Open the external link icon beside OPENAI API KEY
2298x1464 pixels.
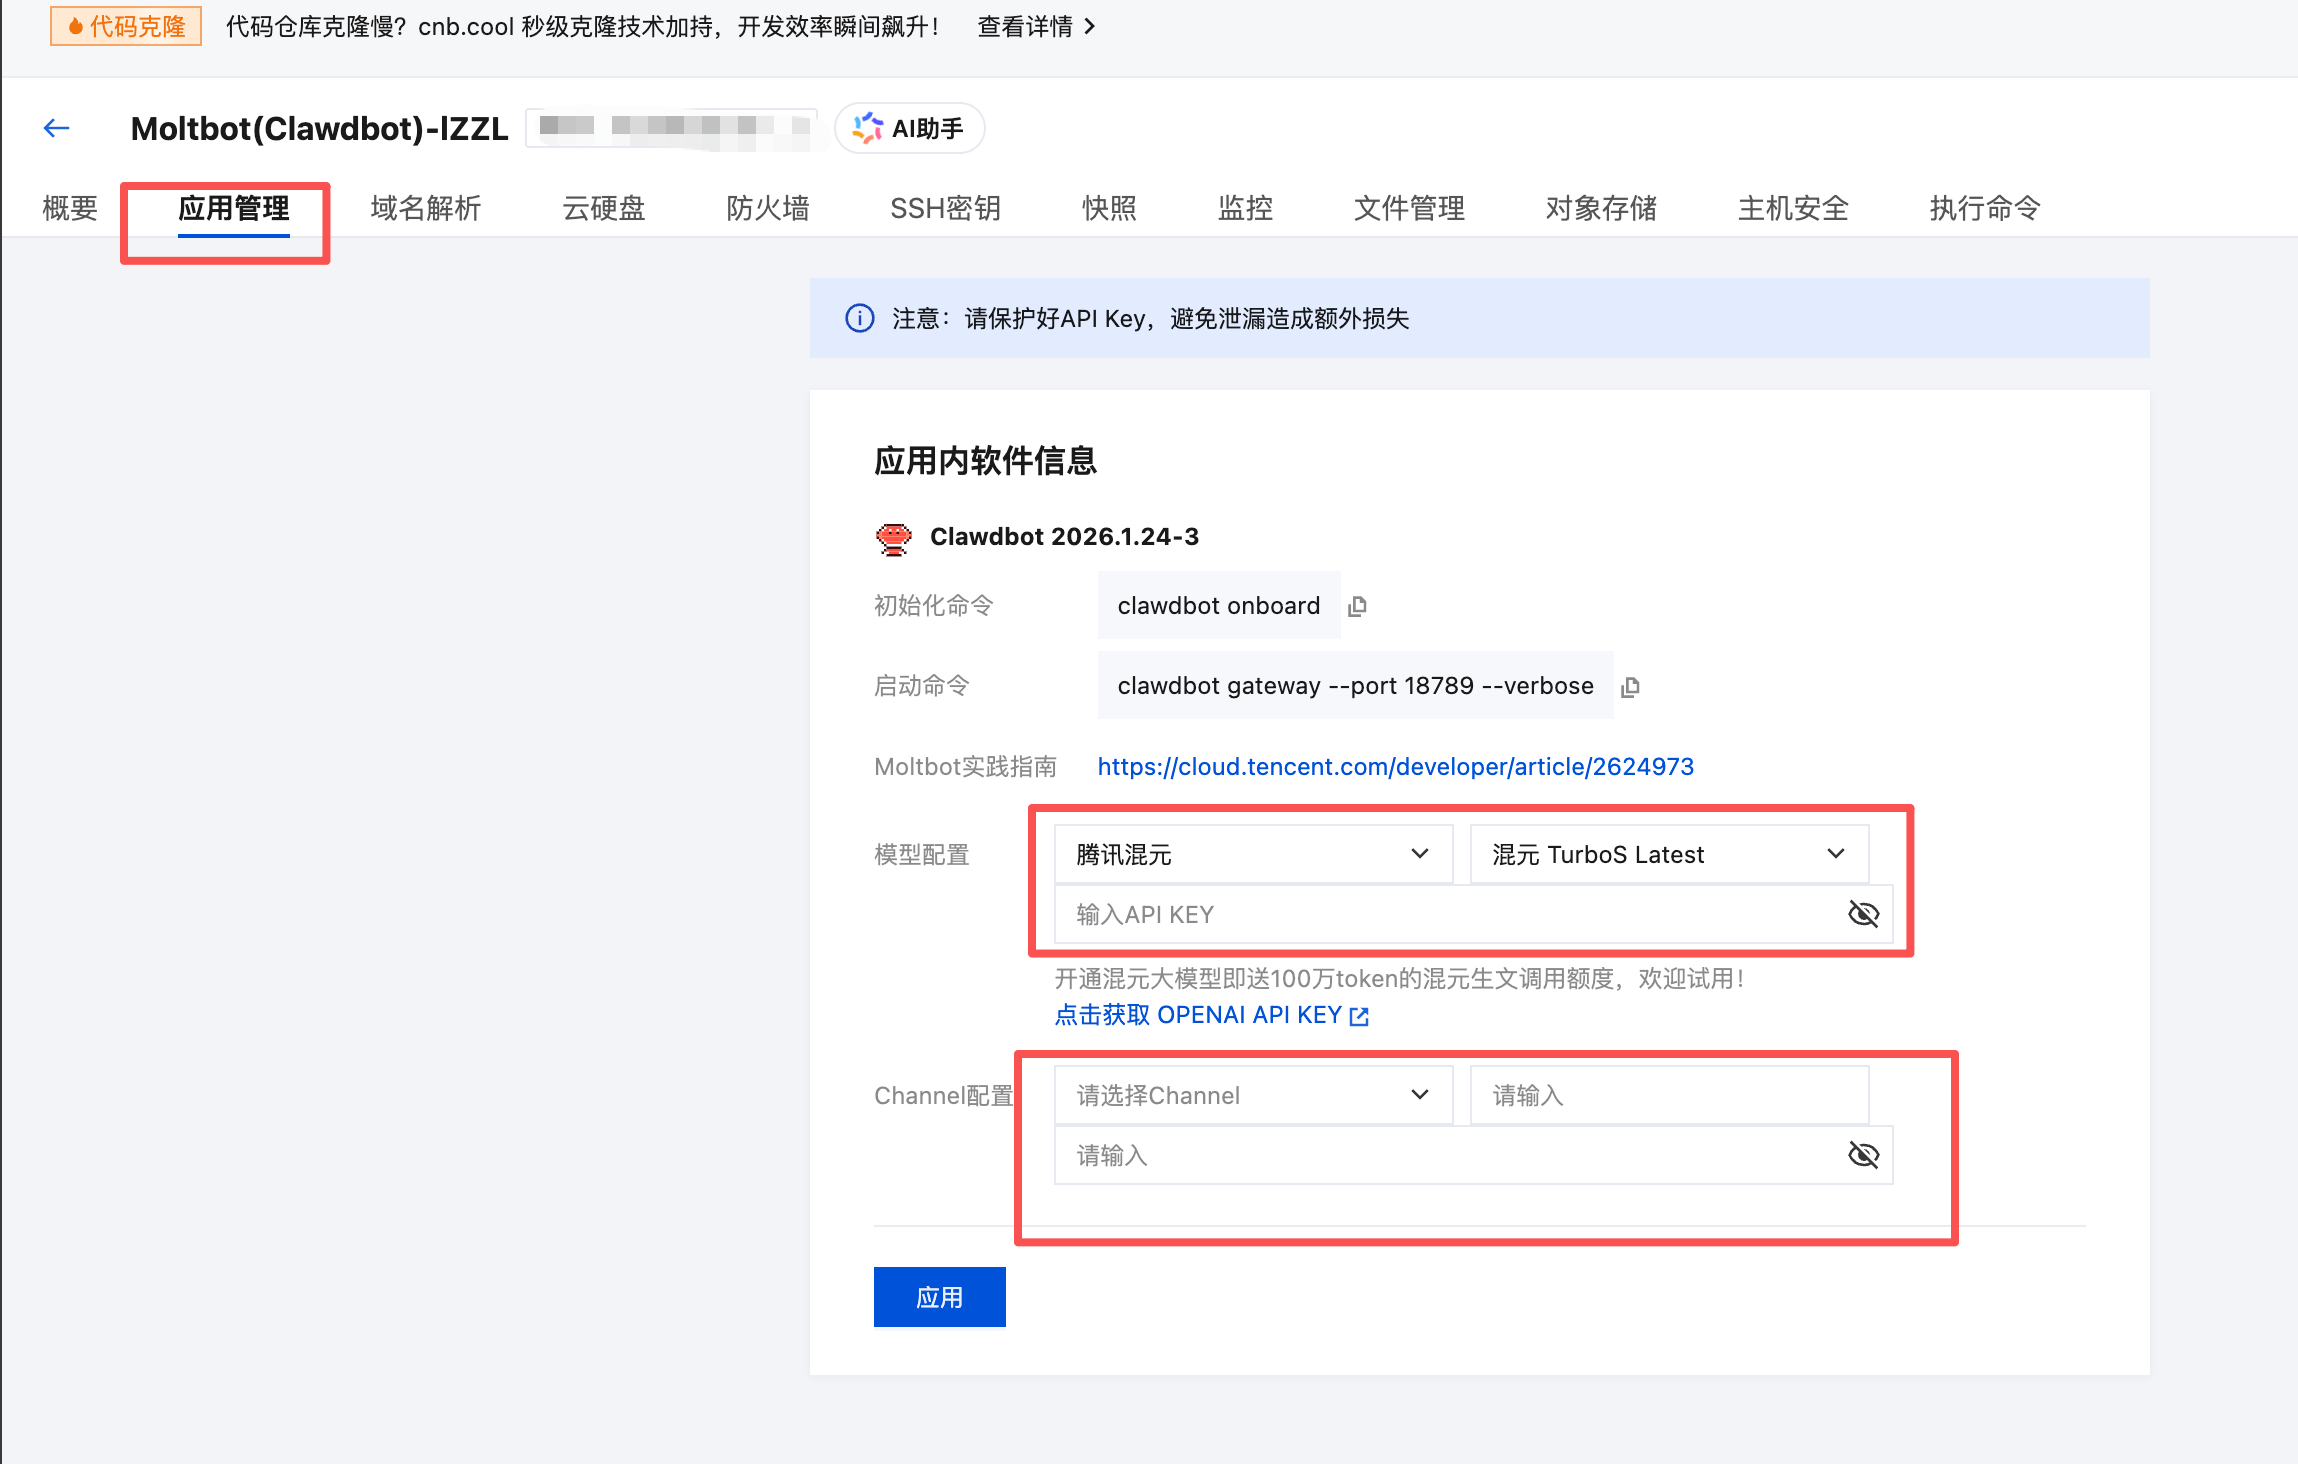tap(1360, 1016)
